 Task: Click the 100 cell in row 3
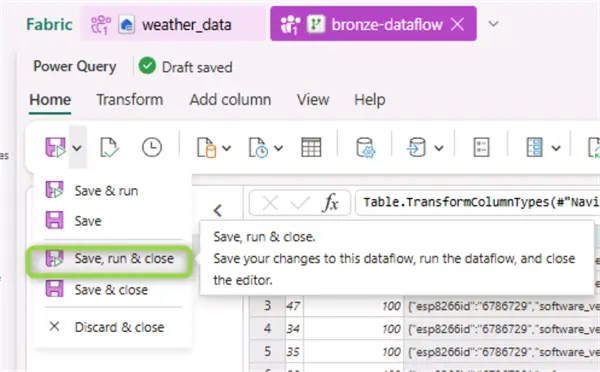(x=354, y=306)
